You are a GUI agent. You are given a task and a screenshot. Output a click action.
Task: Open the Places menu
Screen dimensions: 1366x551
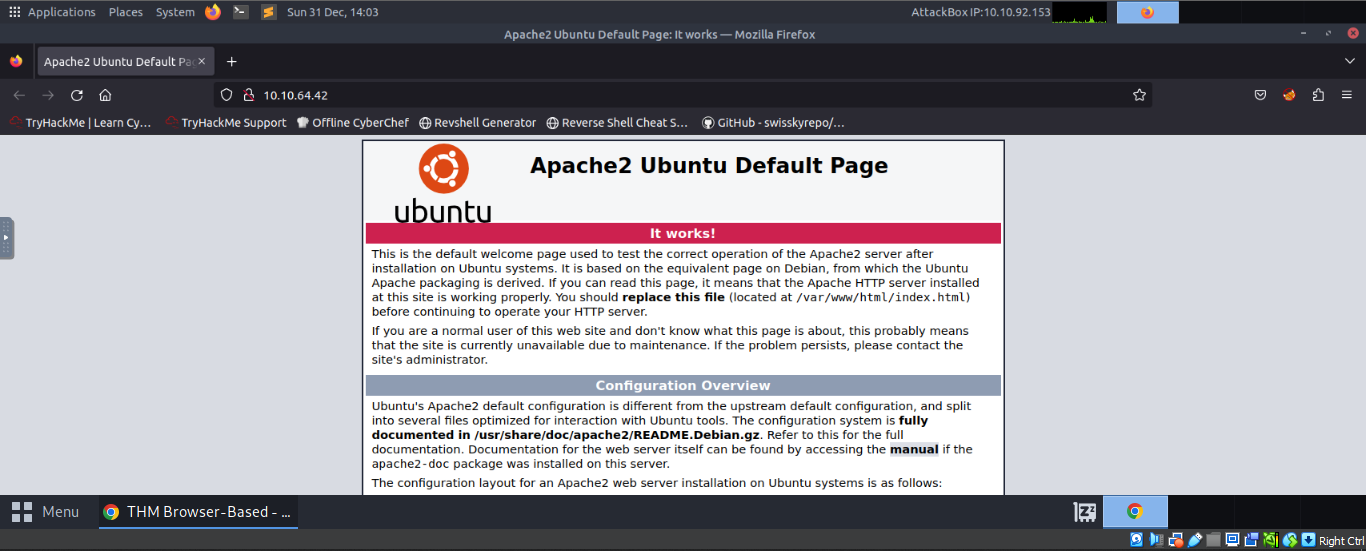coord(126,12)
